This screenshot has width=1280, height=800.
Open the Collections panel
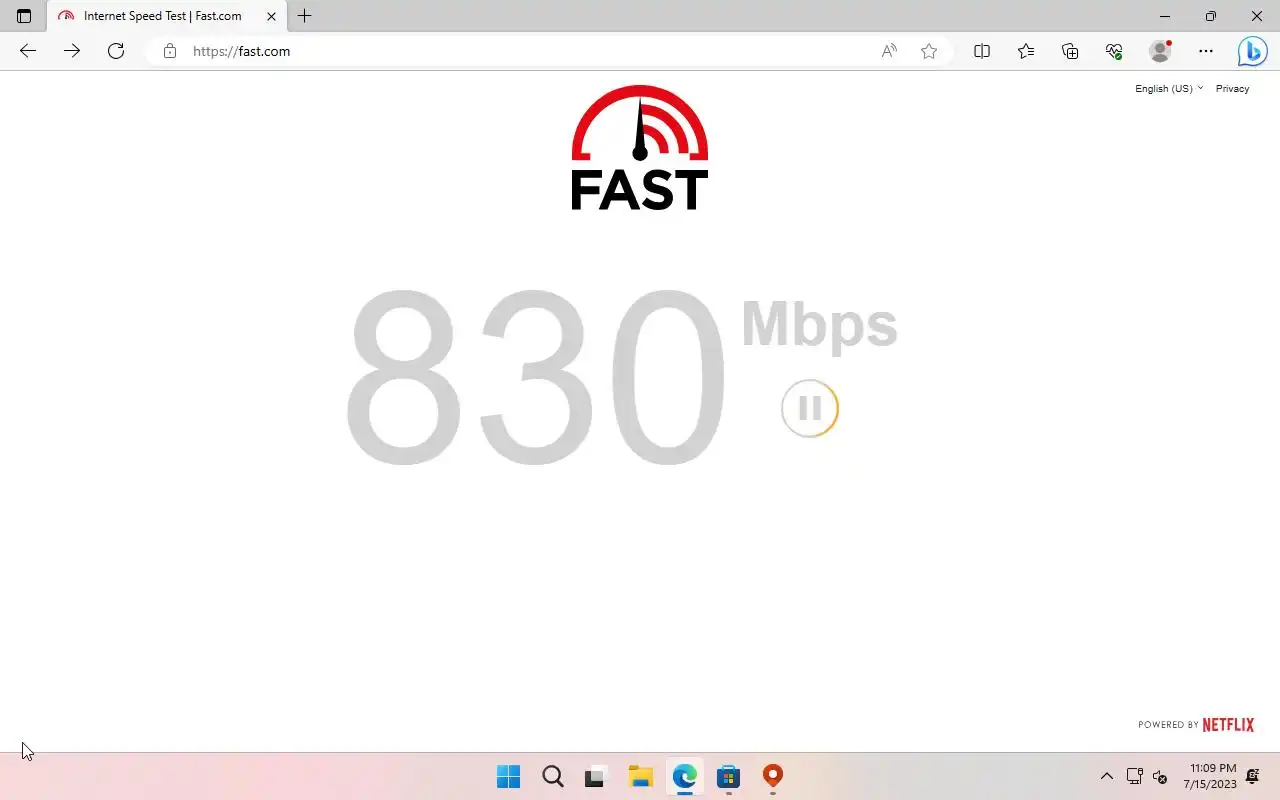(1070, 51)
